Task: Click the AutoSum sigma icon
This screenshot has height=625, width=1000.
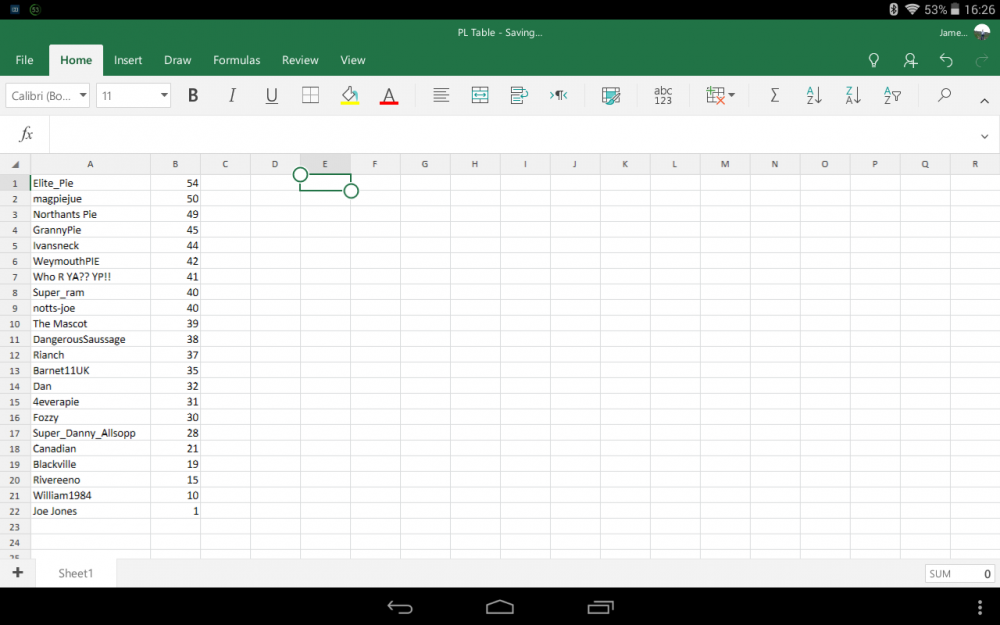Action: pos(773,95)
